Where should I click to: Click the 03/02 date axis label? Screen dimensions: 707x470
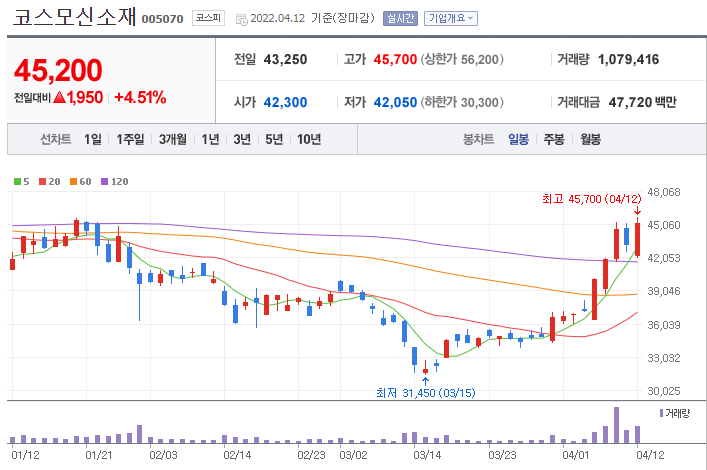point(353,455)
